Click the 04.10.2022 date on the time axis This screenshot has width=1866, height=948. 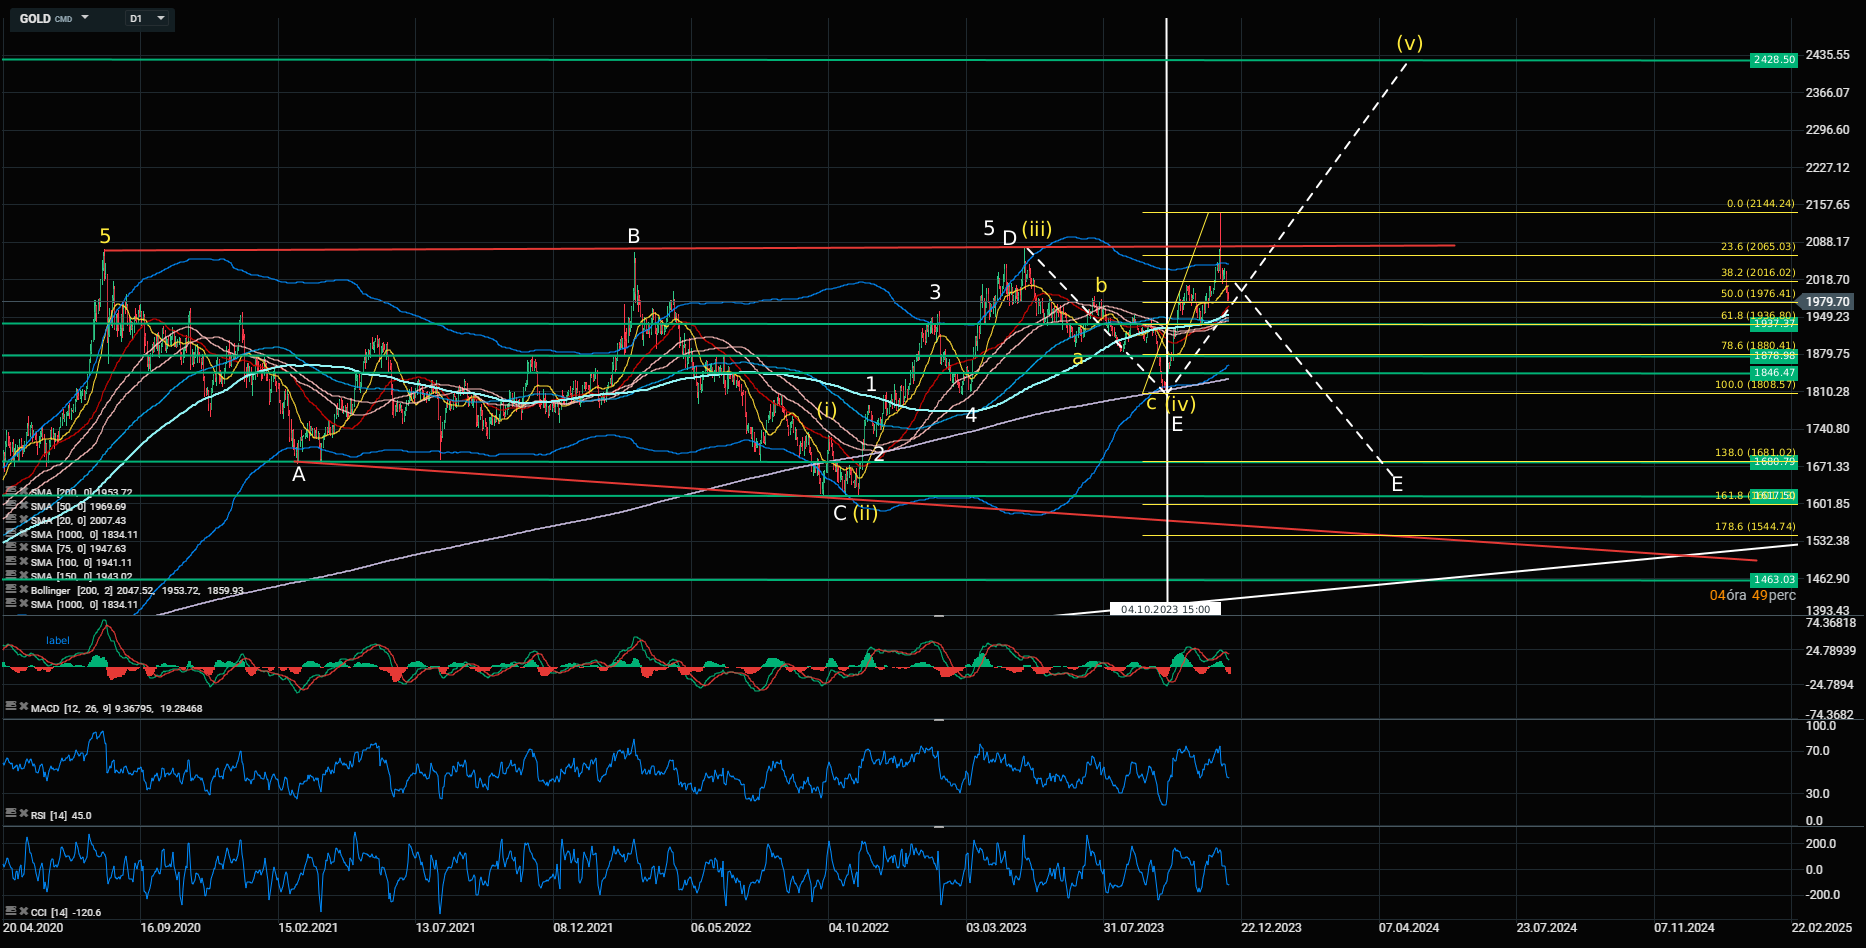pos(858,928)
